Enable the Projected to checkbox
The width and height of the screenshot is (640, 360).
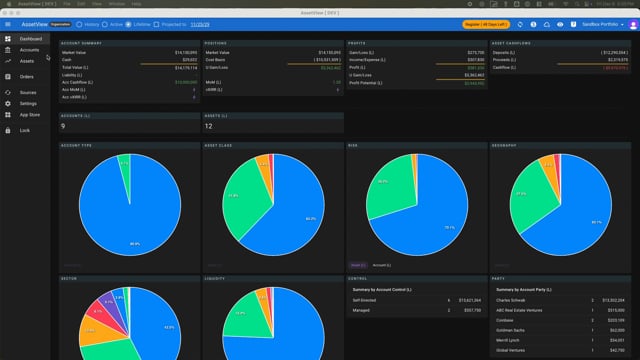(x=156, y=24)
